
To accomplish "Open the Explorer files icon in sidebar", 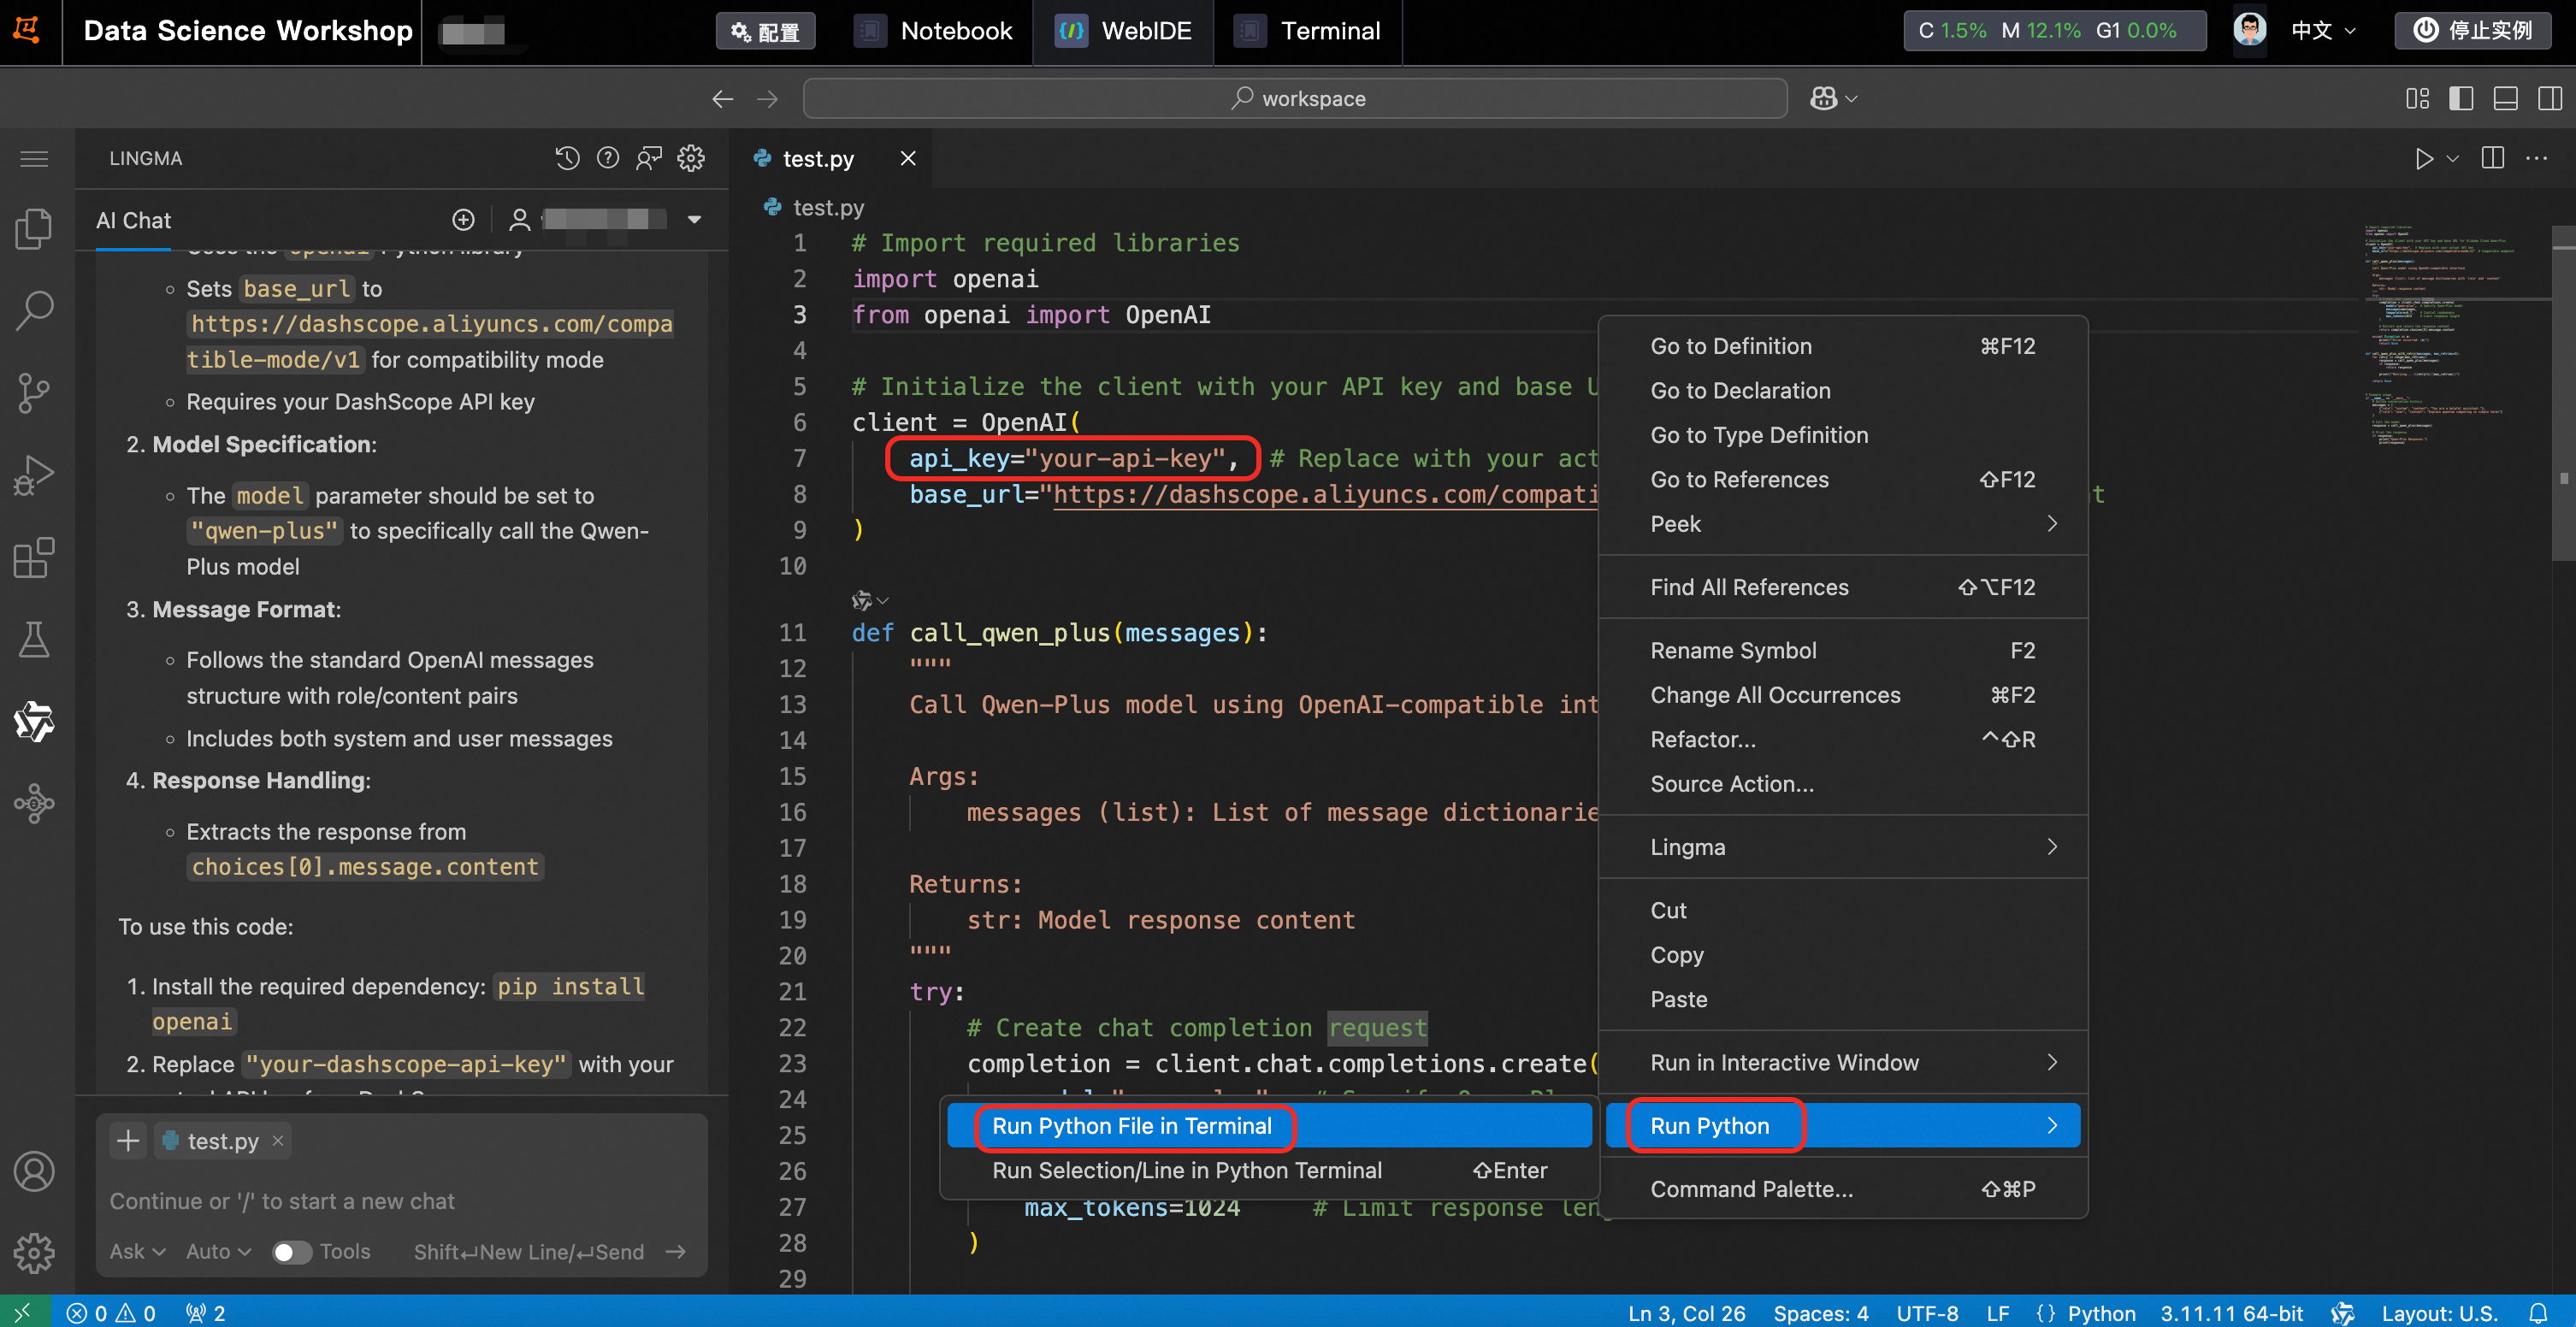I will click(x=34, y=229).
